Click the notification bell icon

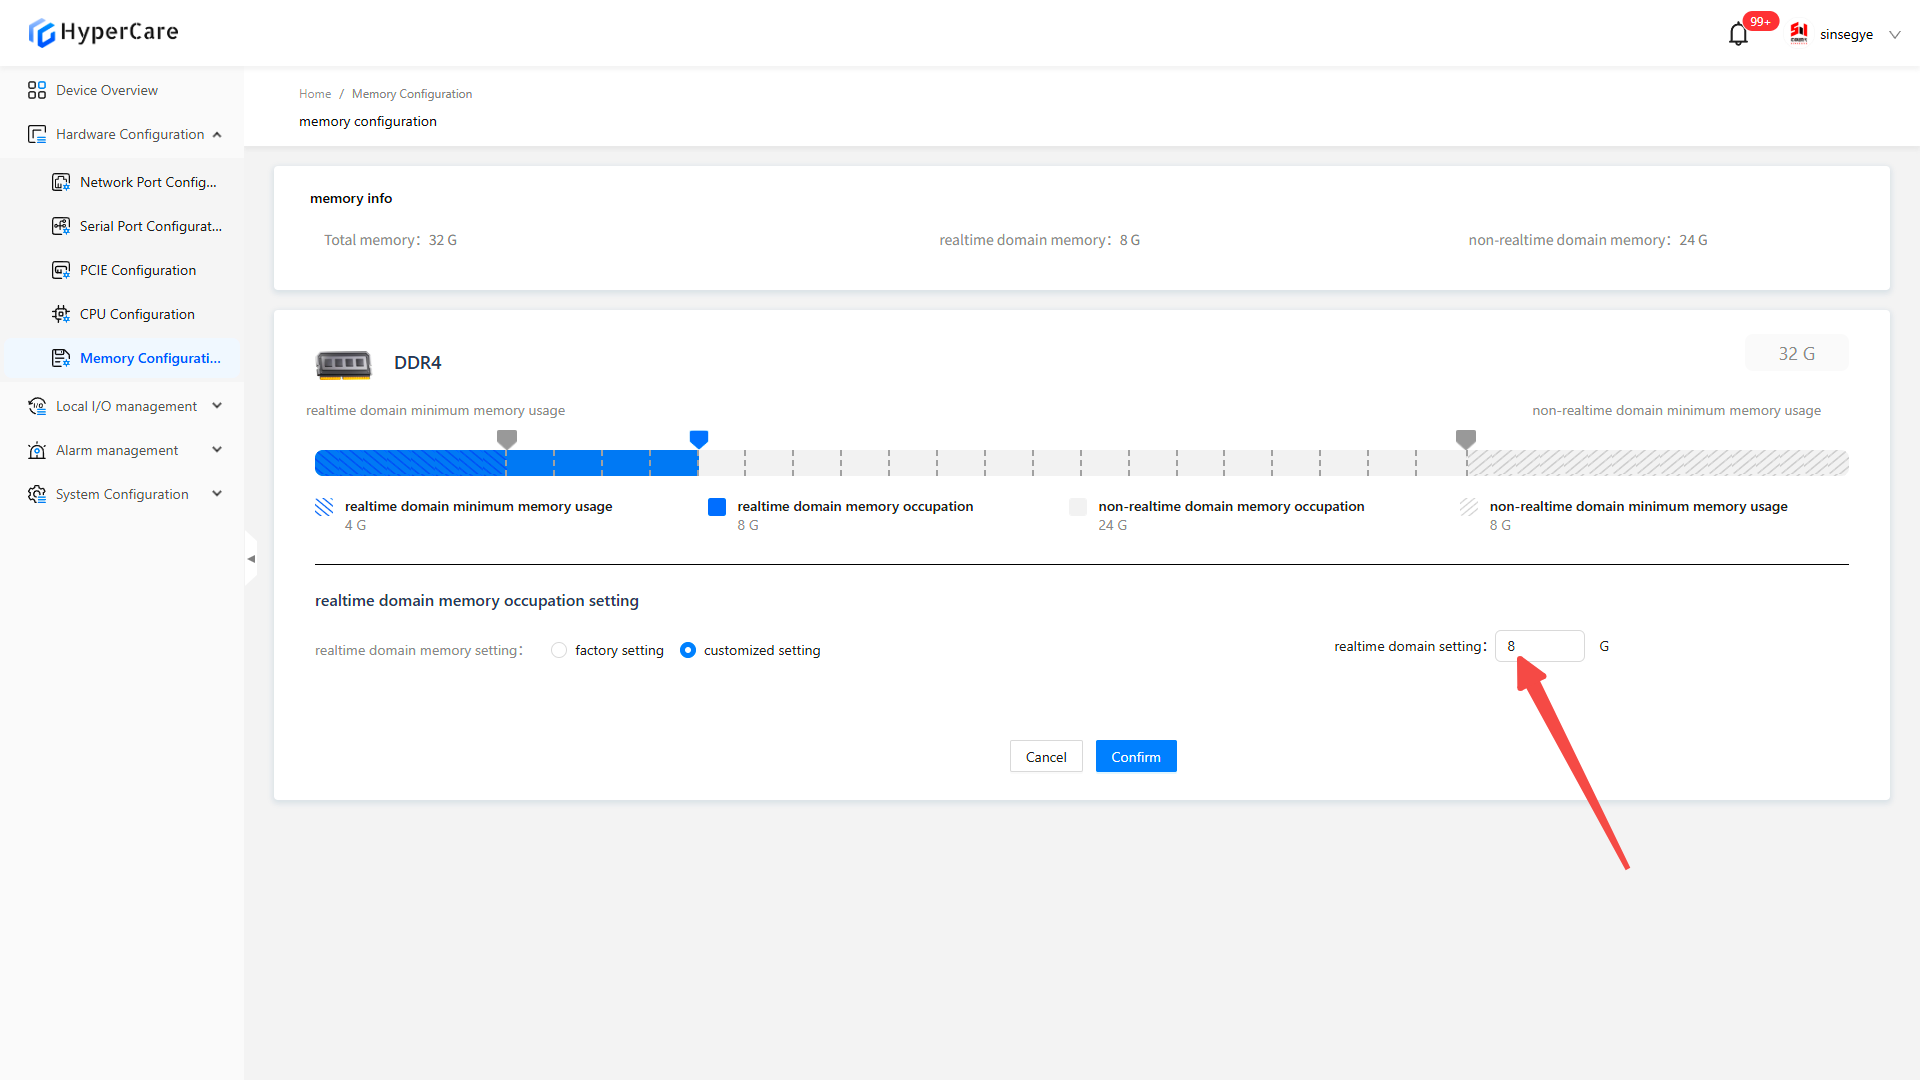pyautogui.click(x=1738, y=35)
